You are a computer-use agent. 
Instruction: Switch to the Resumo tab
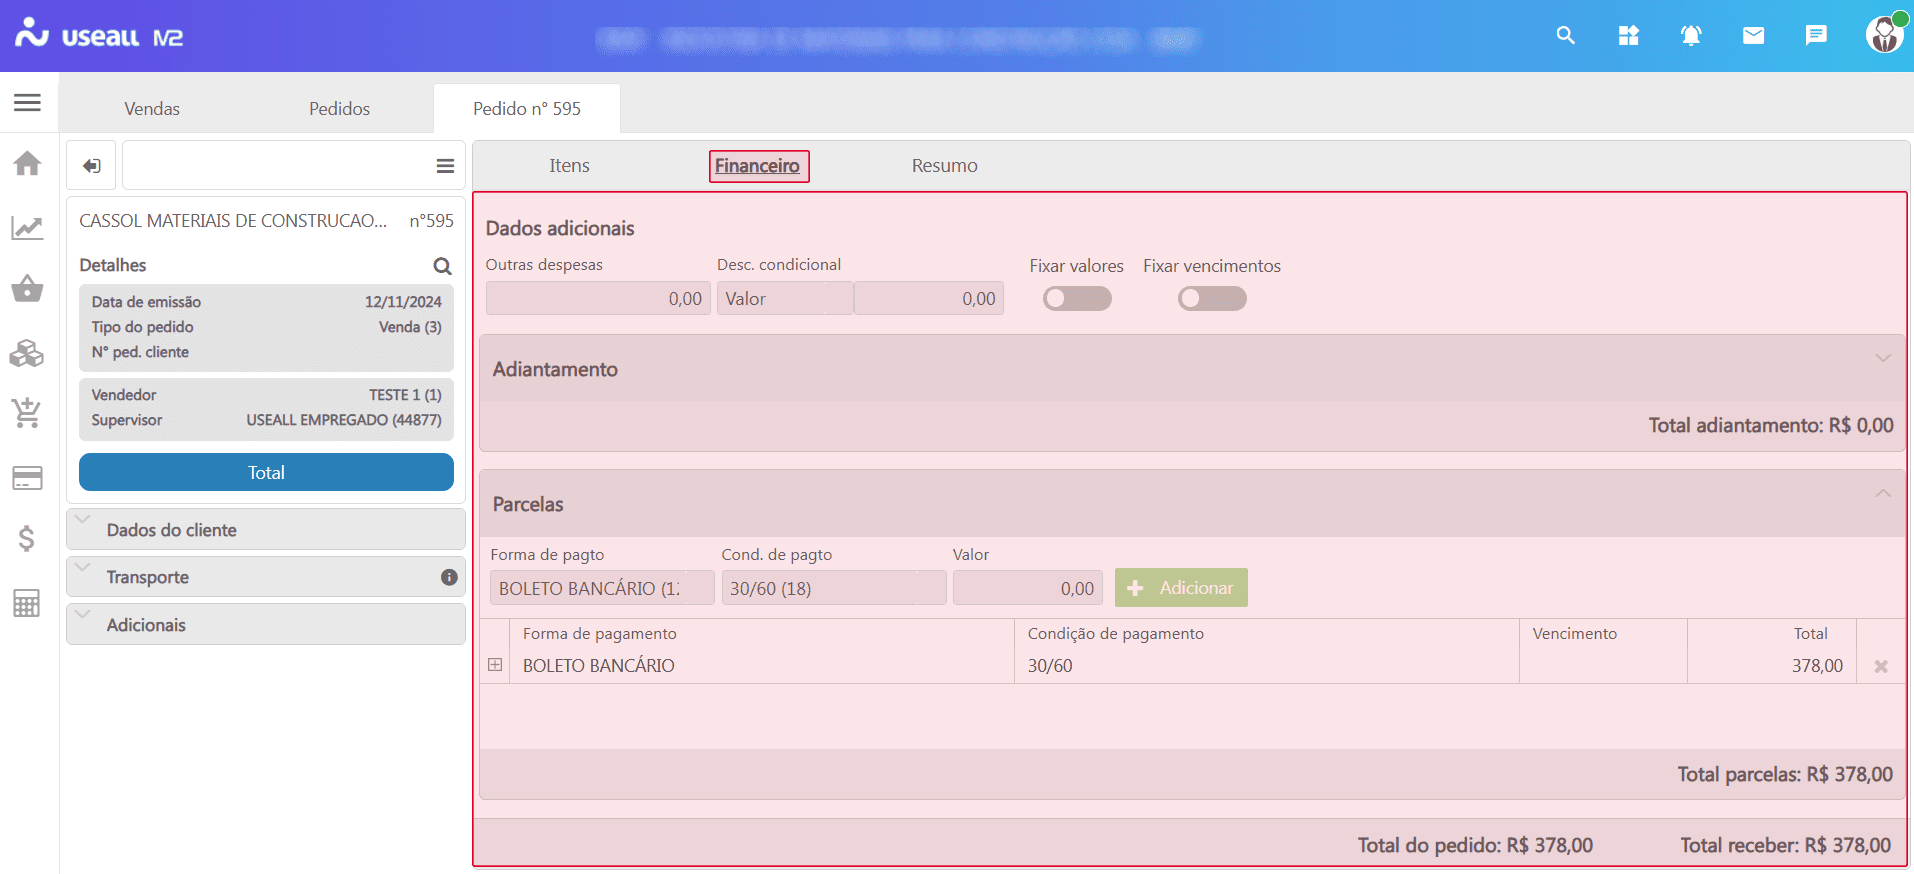point(944,166)
